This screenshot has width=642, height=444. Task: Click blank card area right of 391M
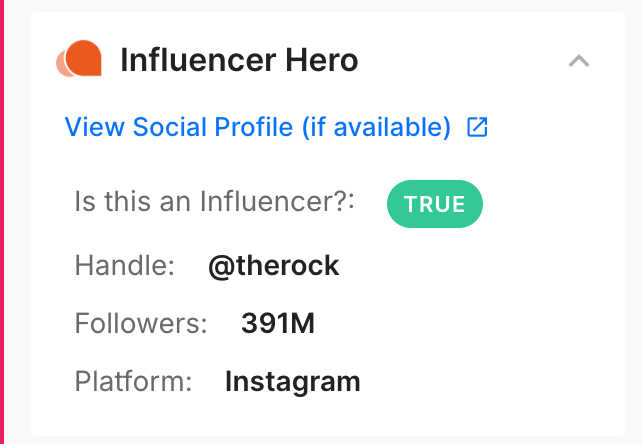[x=460, y=324]
